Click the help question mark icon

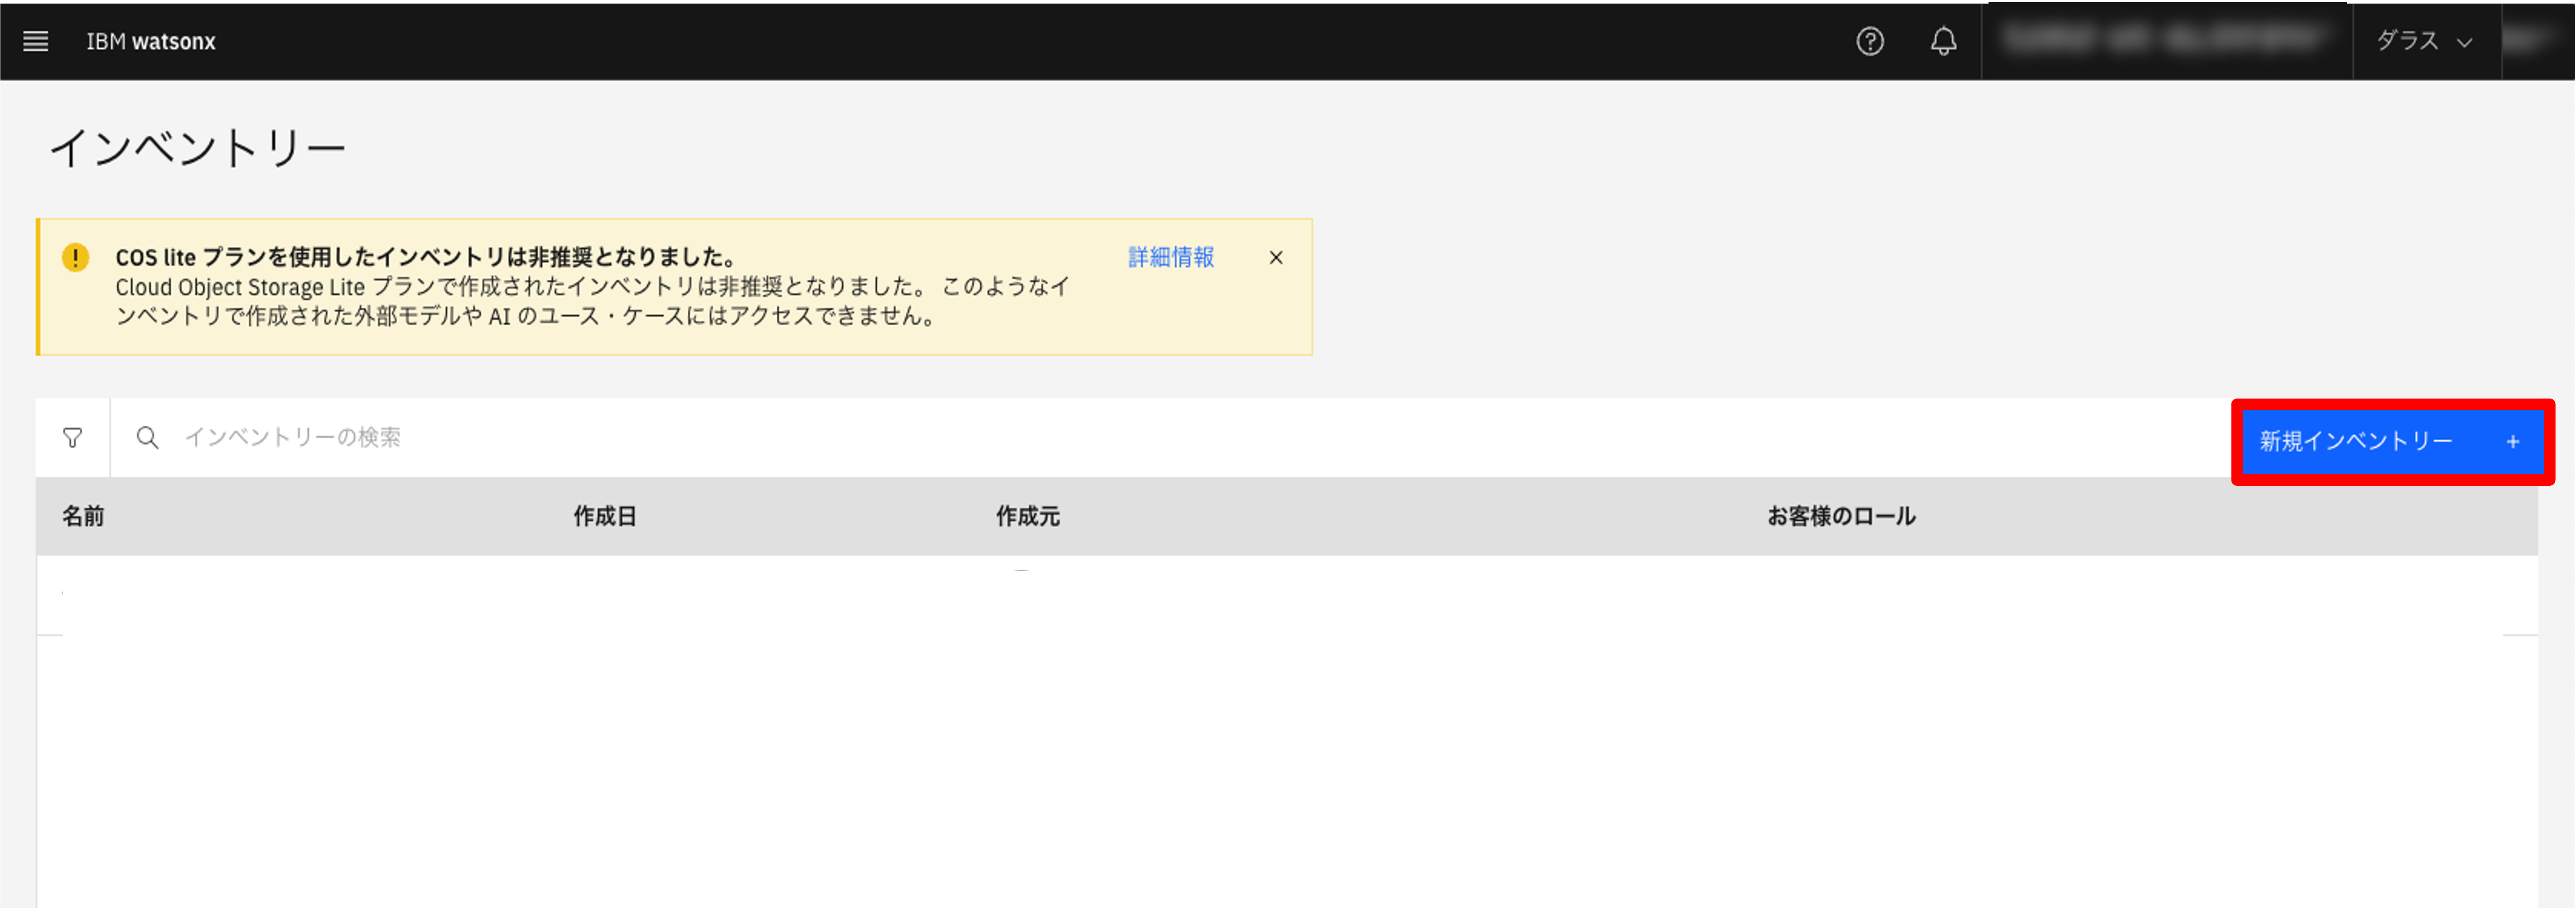point(1869,41)
